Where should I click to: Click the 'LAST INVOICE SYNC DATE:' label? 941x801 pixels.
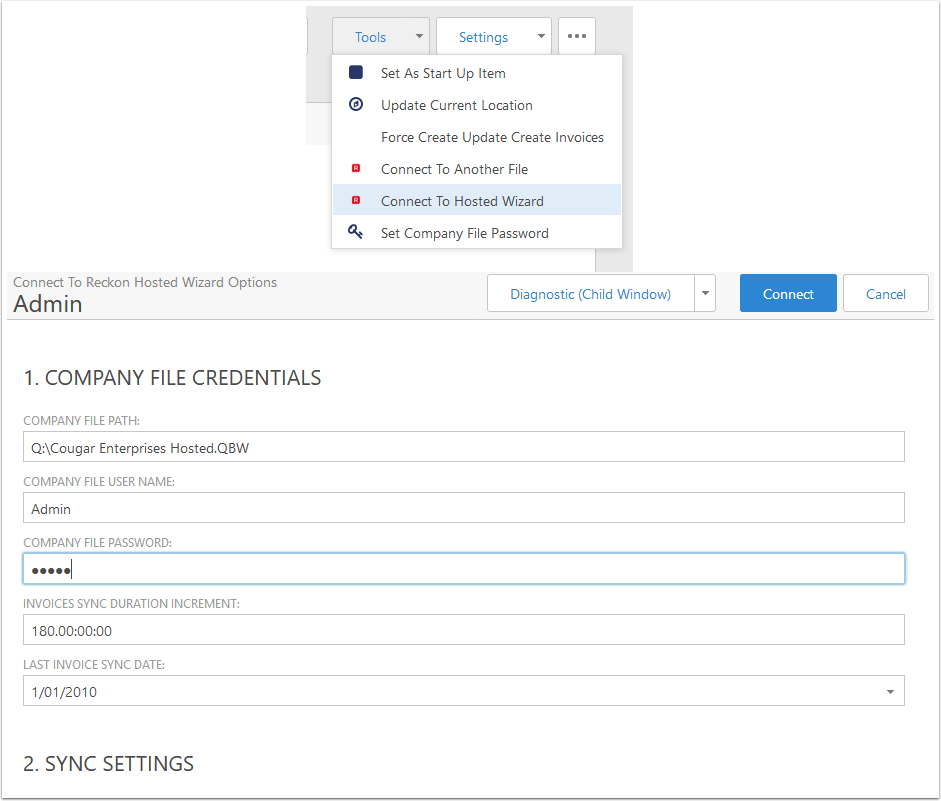point(94,665)
